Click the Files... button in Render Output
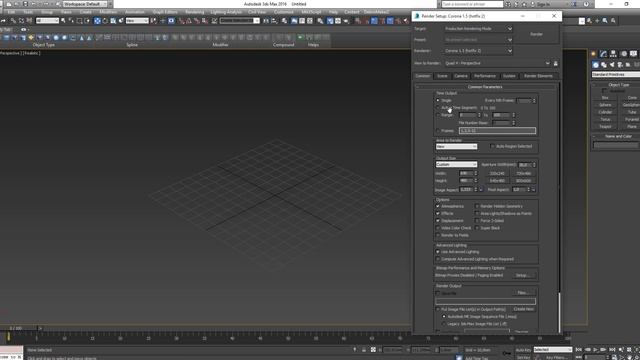Image resolution: width=640 pixels, height=360 pixels. [x=523, y=293]
